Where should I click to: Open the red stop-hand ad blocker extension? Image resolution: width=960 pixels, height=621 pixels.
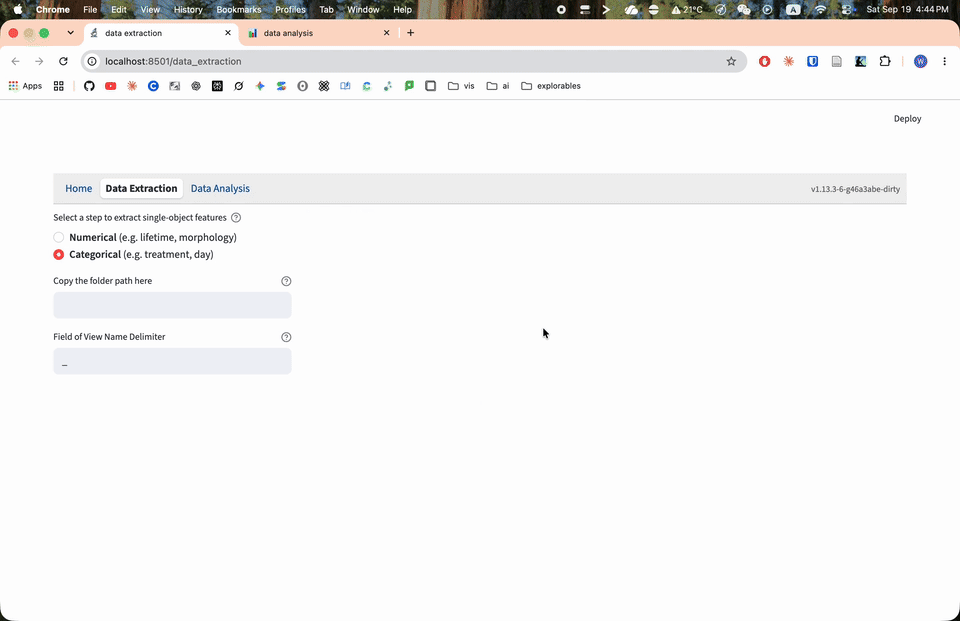[764, 61]
